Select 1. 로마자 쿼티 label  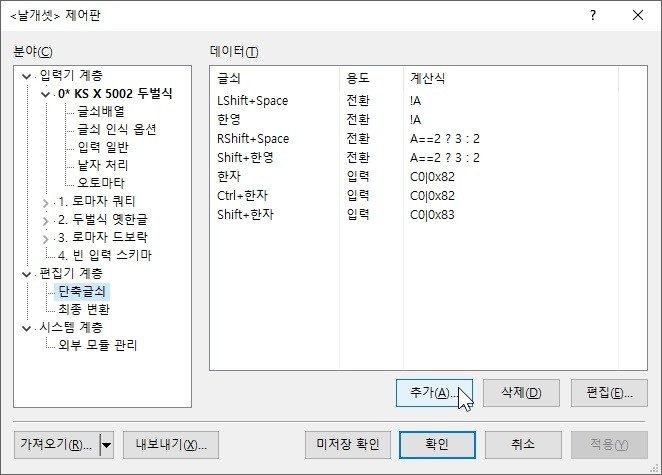point(96,201)
